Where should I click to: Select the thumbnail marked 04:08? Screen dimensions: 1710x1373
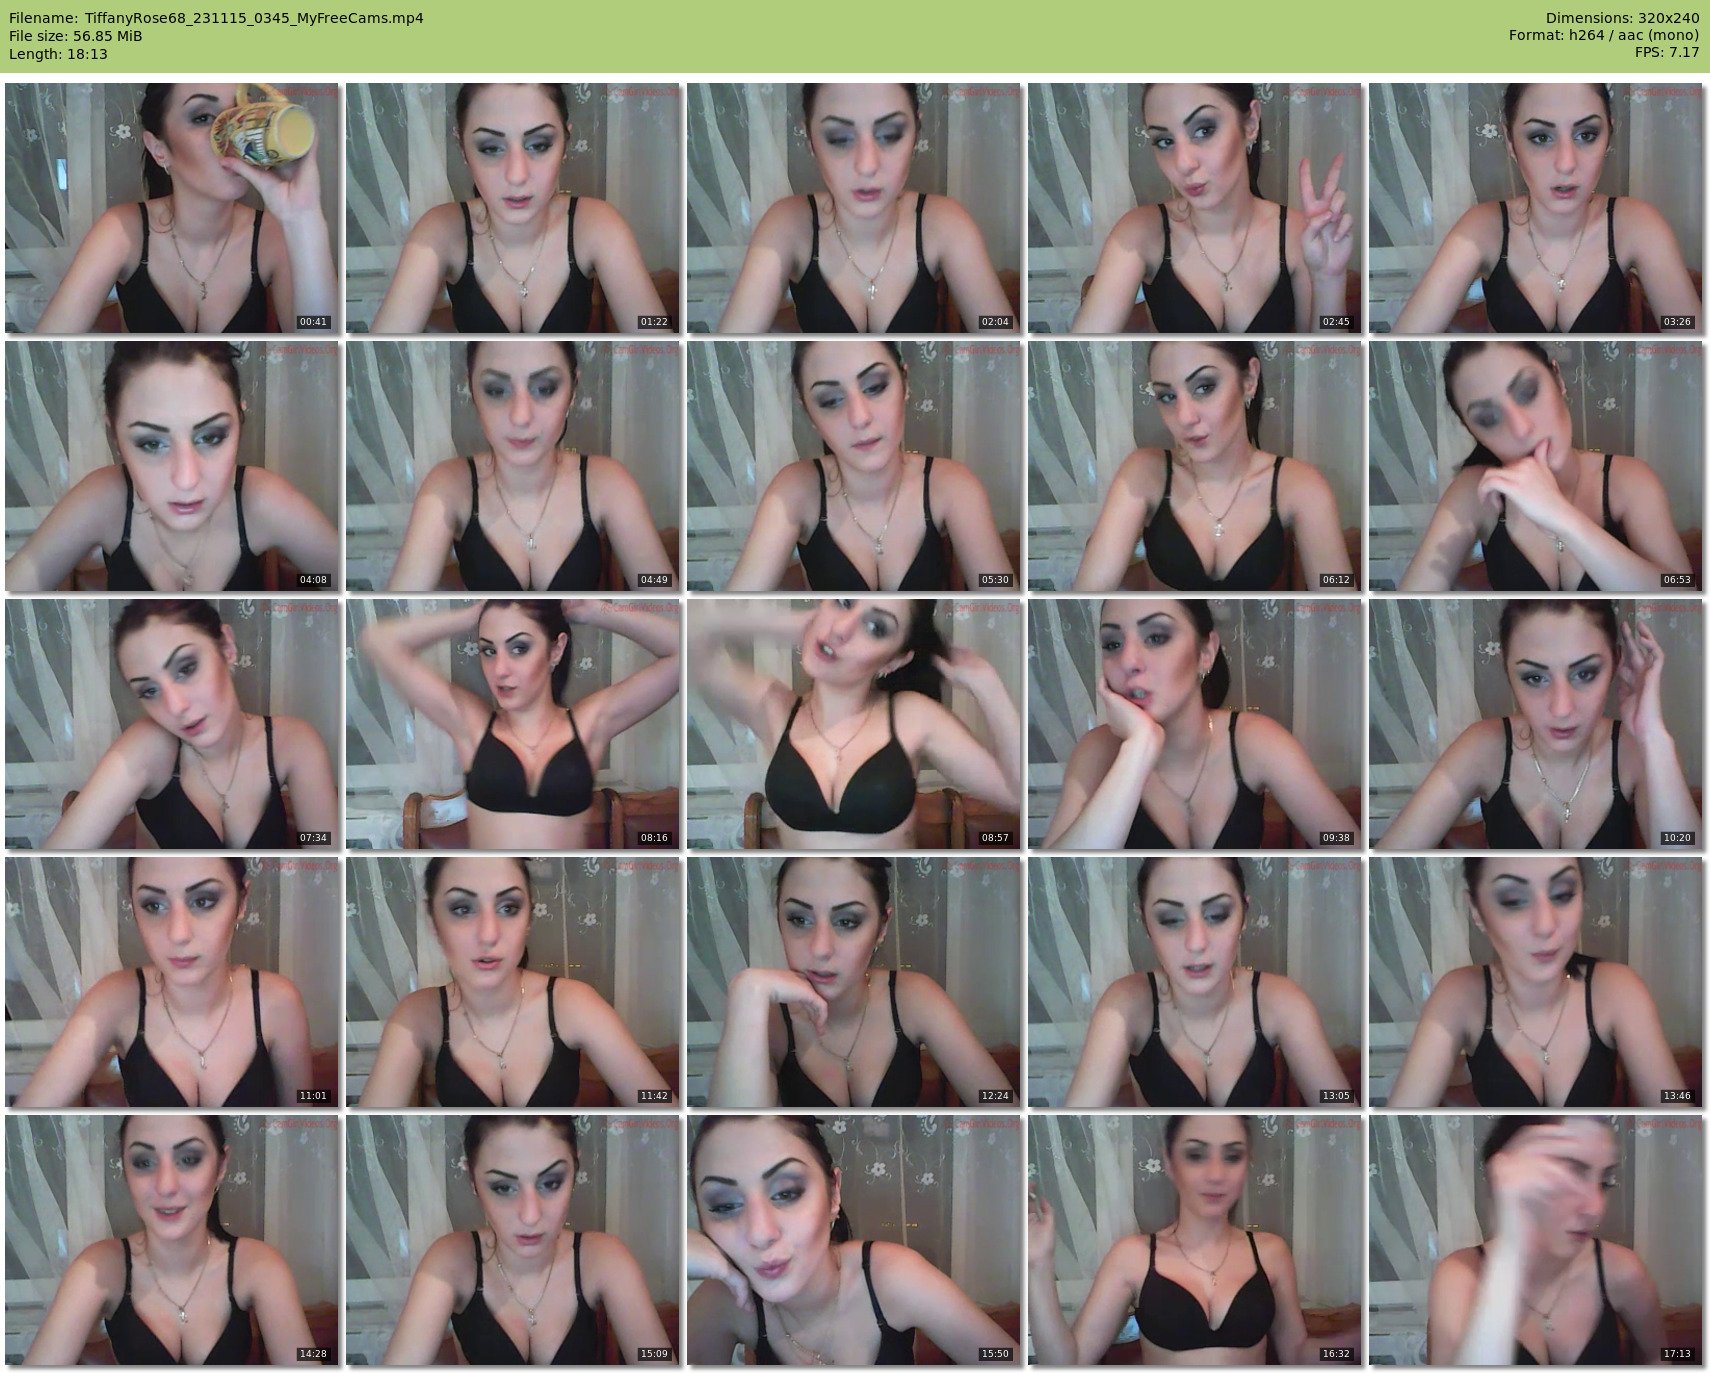click(172, 466)
